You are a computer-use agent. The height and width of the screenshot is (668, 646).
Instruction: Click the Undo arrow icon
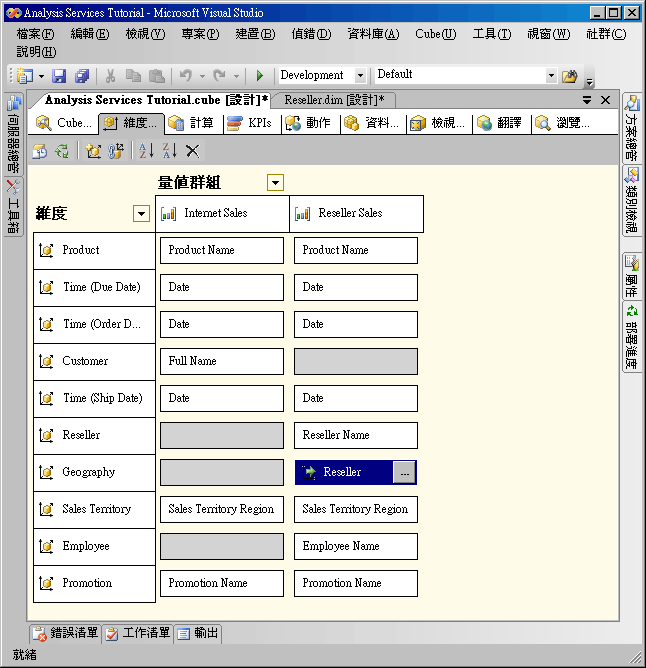(186, 76)
